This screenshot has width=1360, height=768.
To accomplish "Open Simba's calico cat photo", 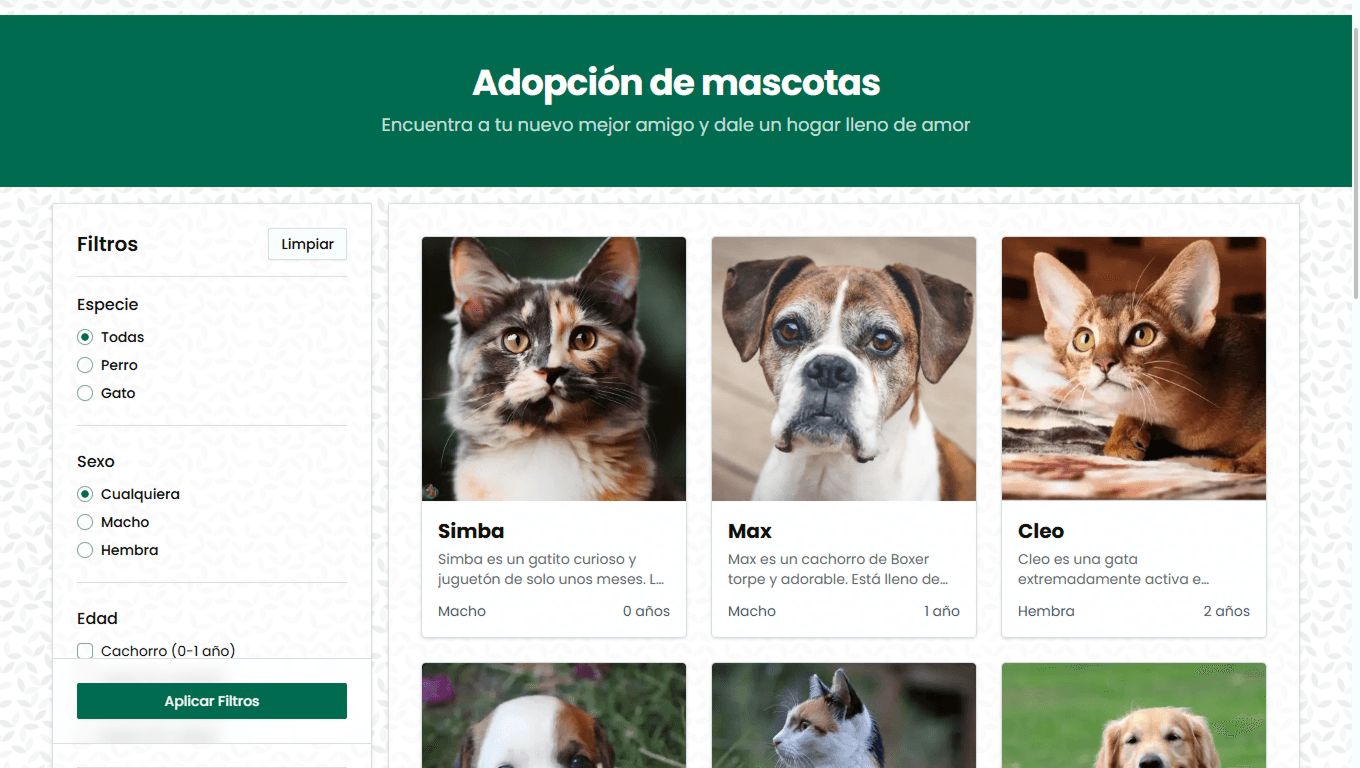I will 554,369.
